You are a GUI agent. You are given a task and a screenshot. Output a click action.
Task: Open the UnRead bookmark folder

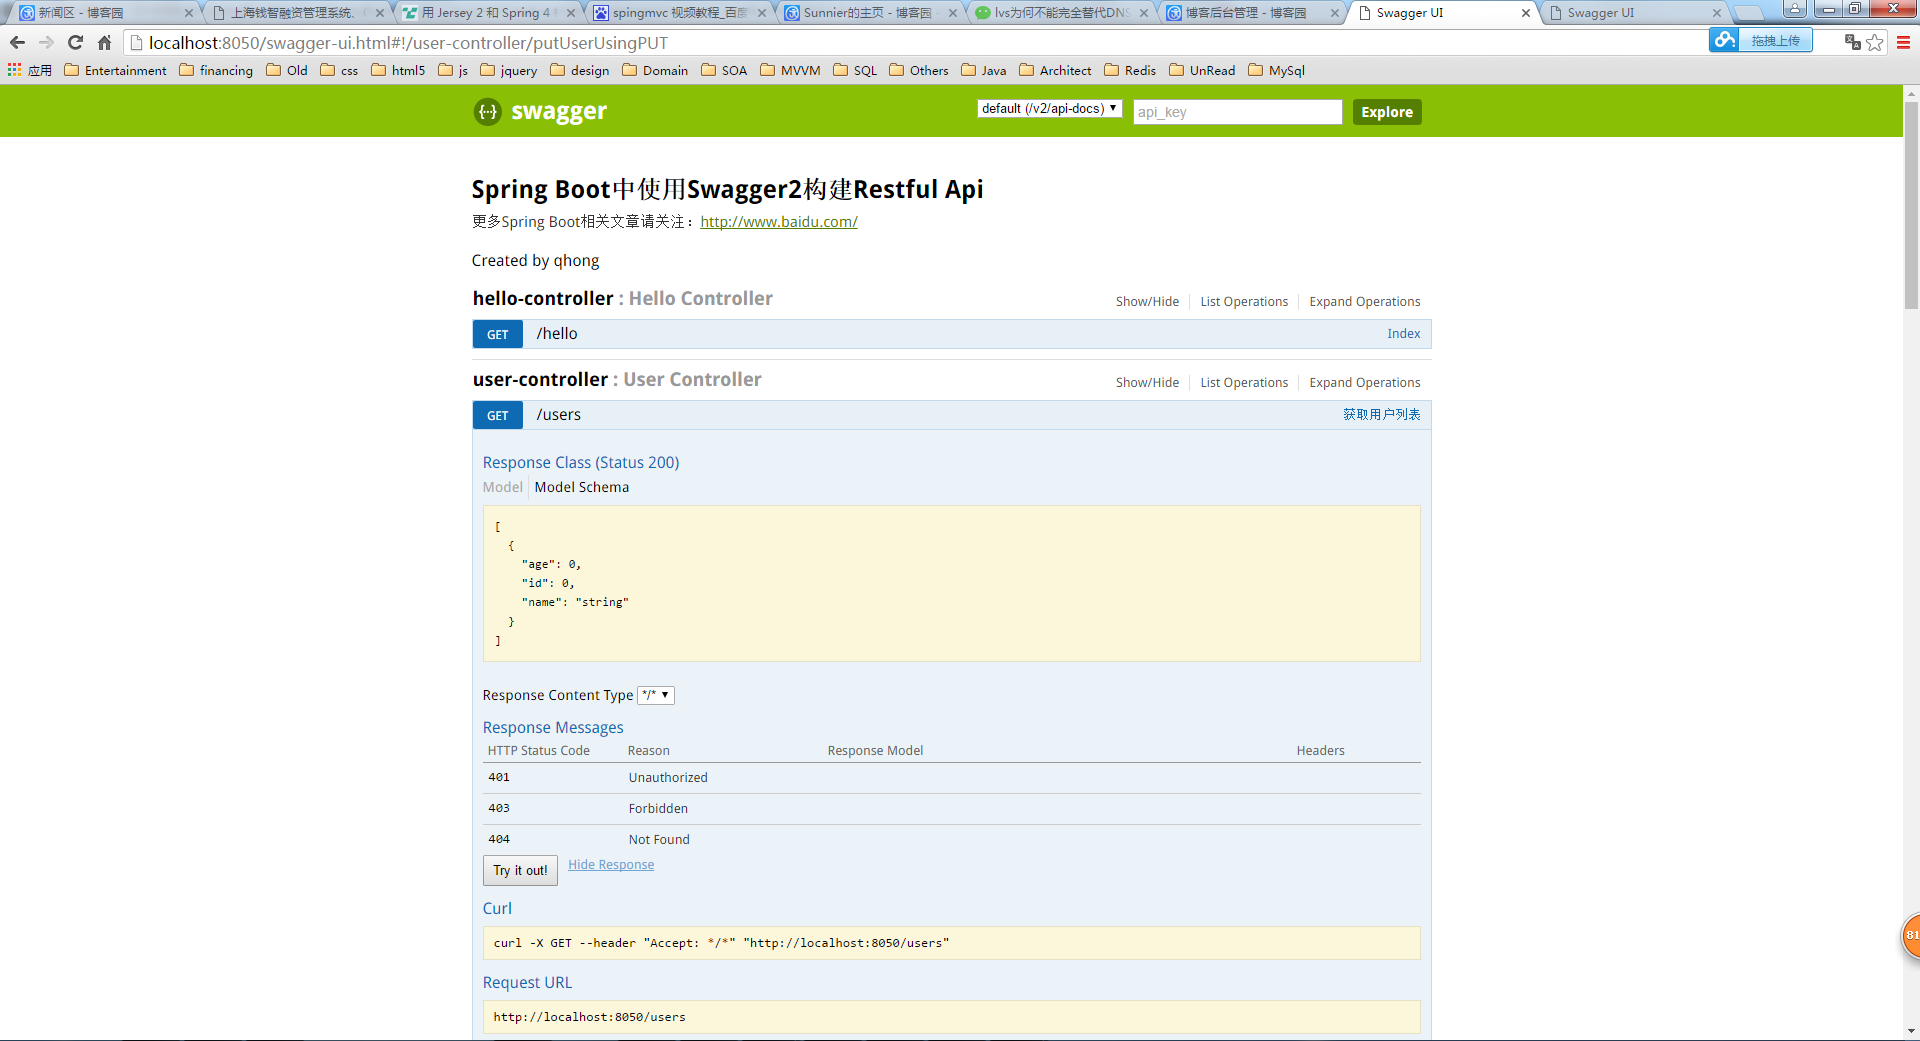click(1202, 70)
